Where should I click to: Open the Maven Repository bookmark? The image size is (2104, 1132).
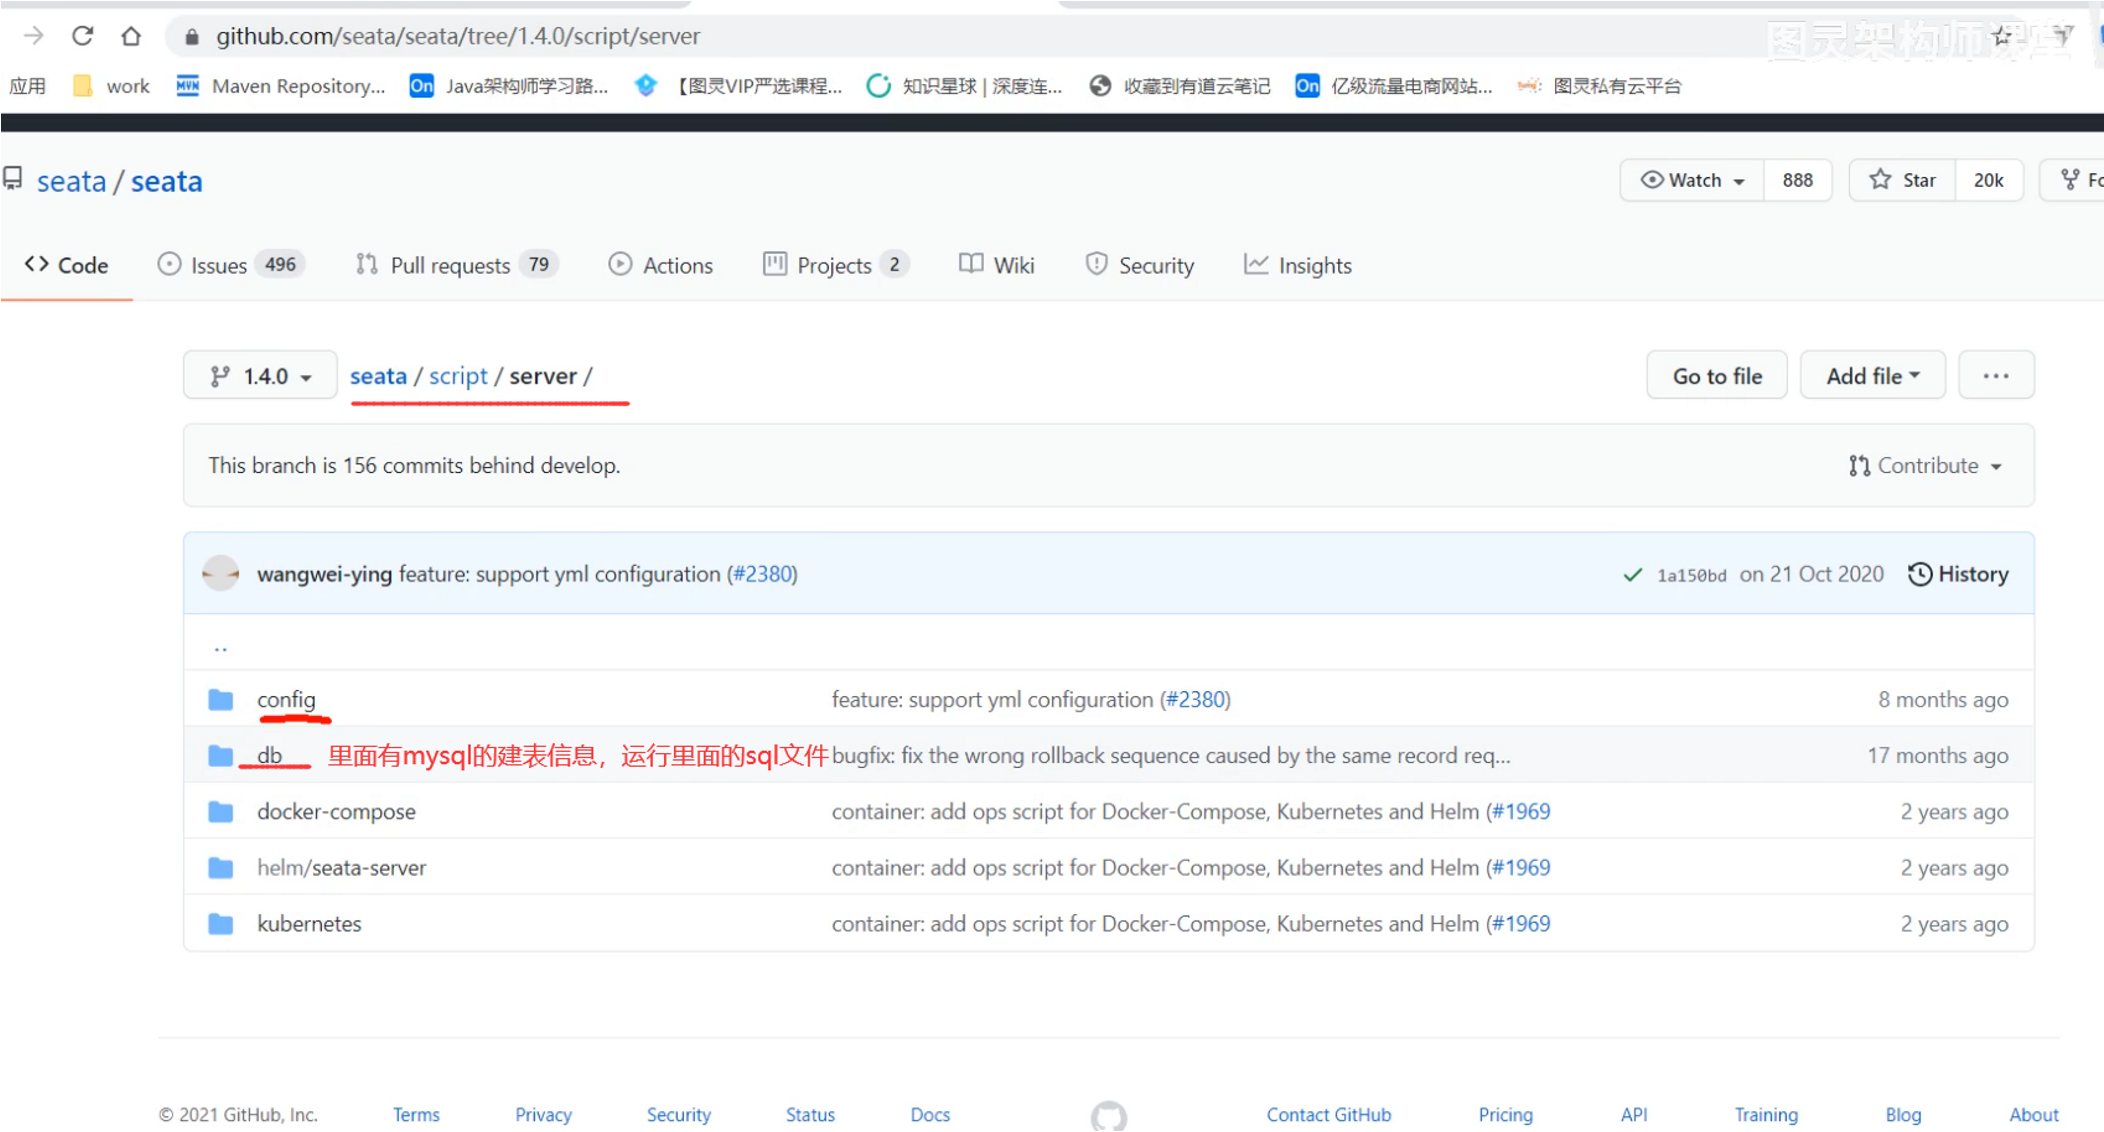pos(280,86)
